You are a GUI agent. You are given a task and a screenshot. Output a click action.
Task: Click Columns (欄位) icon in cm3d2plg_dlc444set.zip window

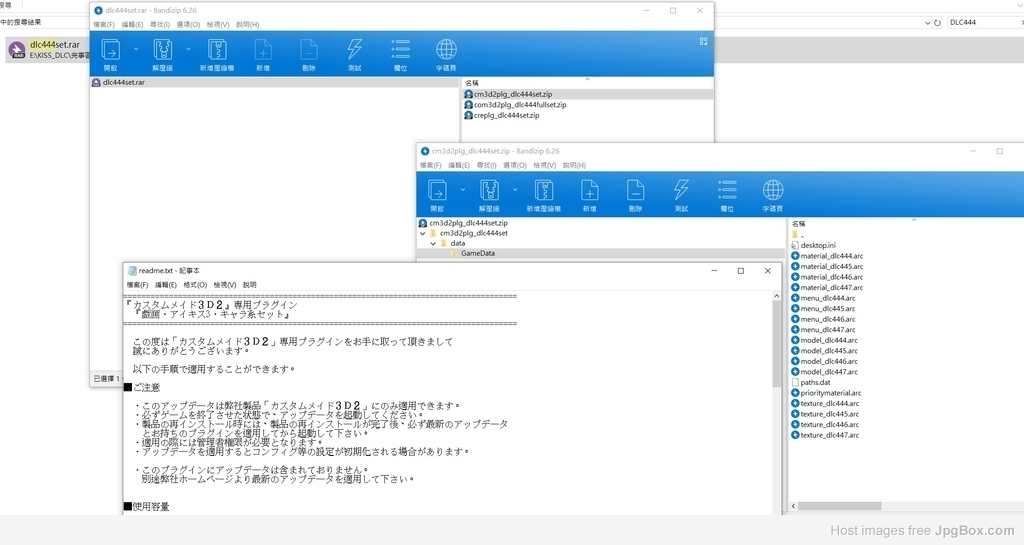[x=727, y=191]
